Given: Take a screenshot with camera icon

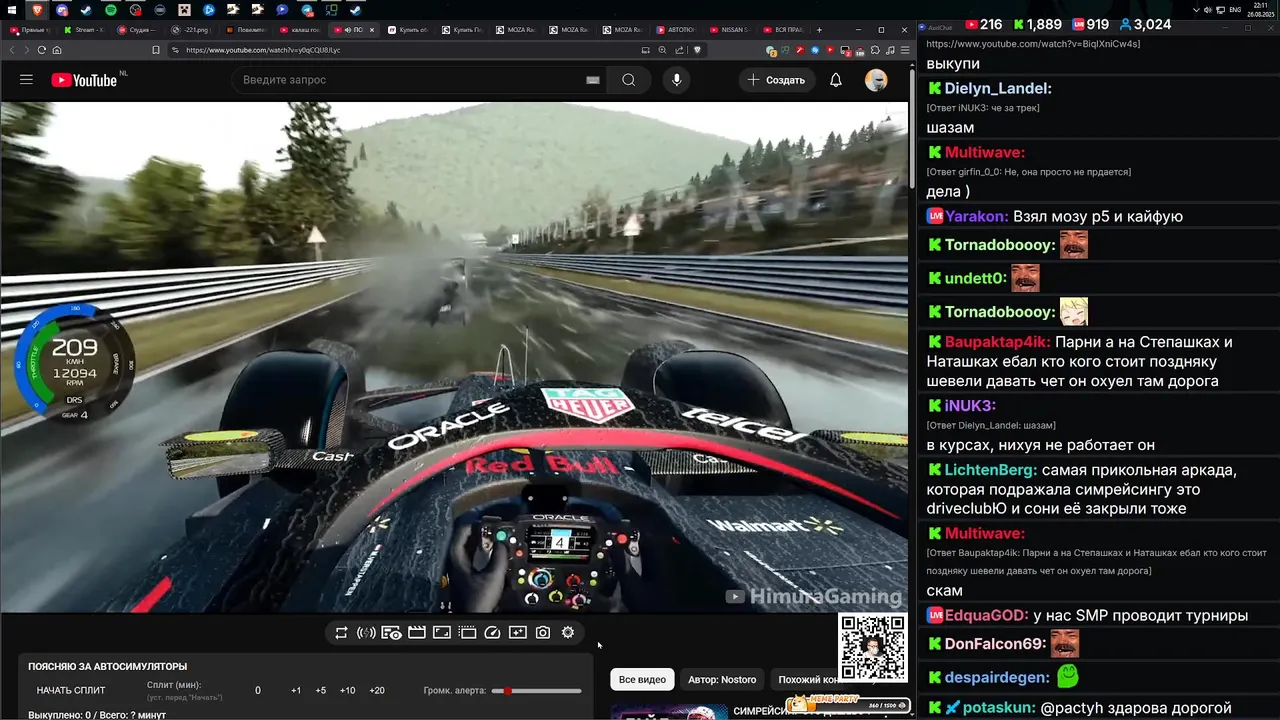Looking at the screenshot, I should (543, 633).
